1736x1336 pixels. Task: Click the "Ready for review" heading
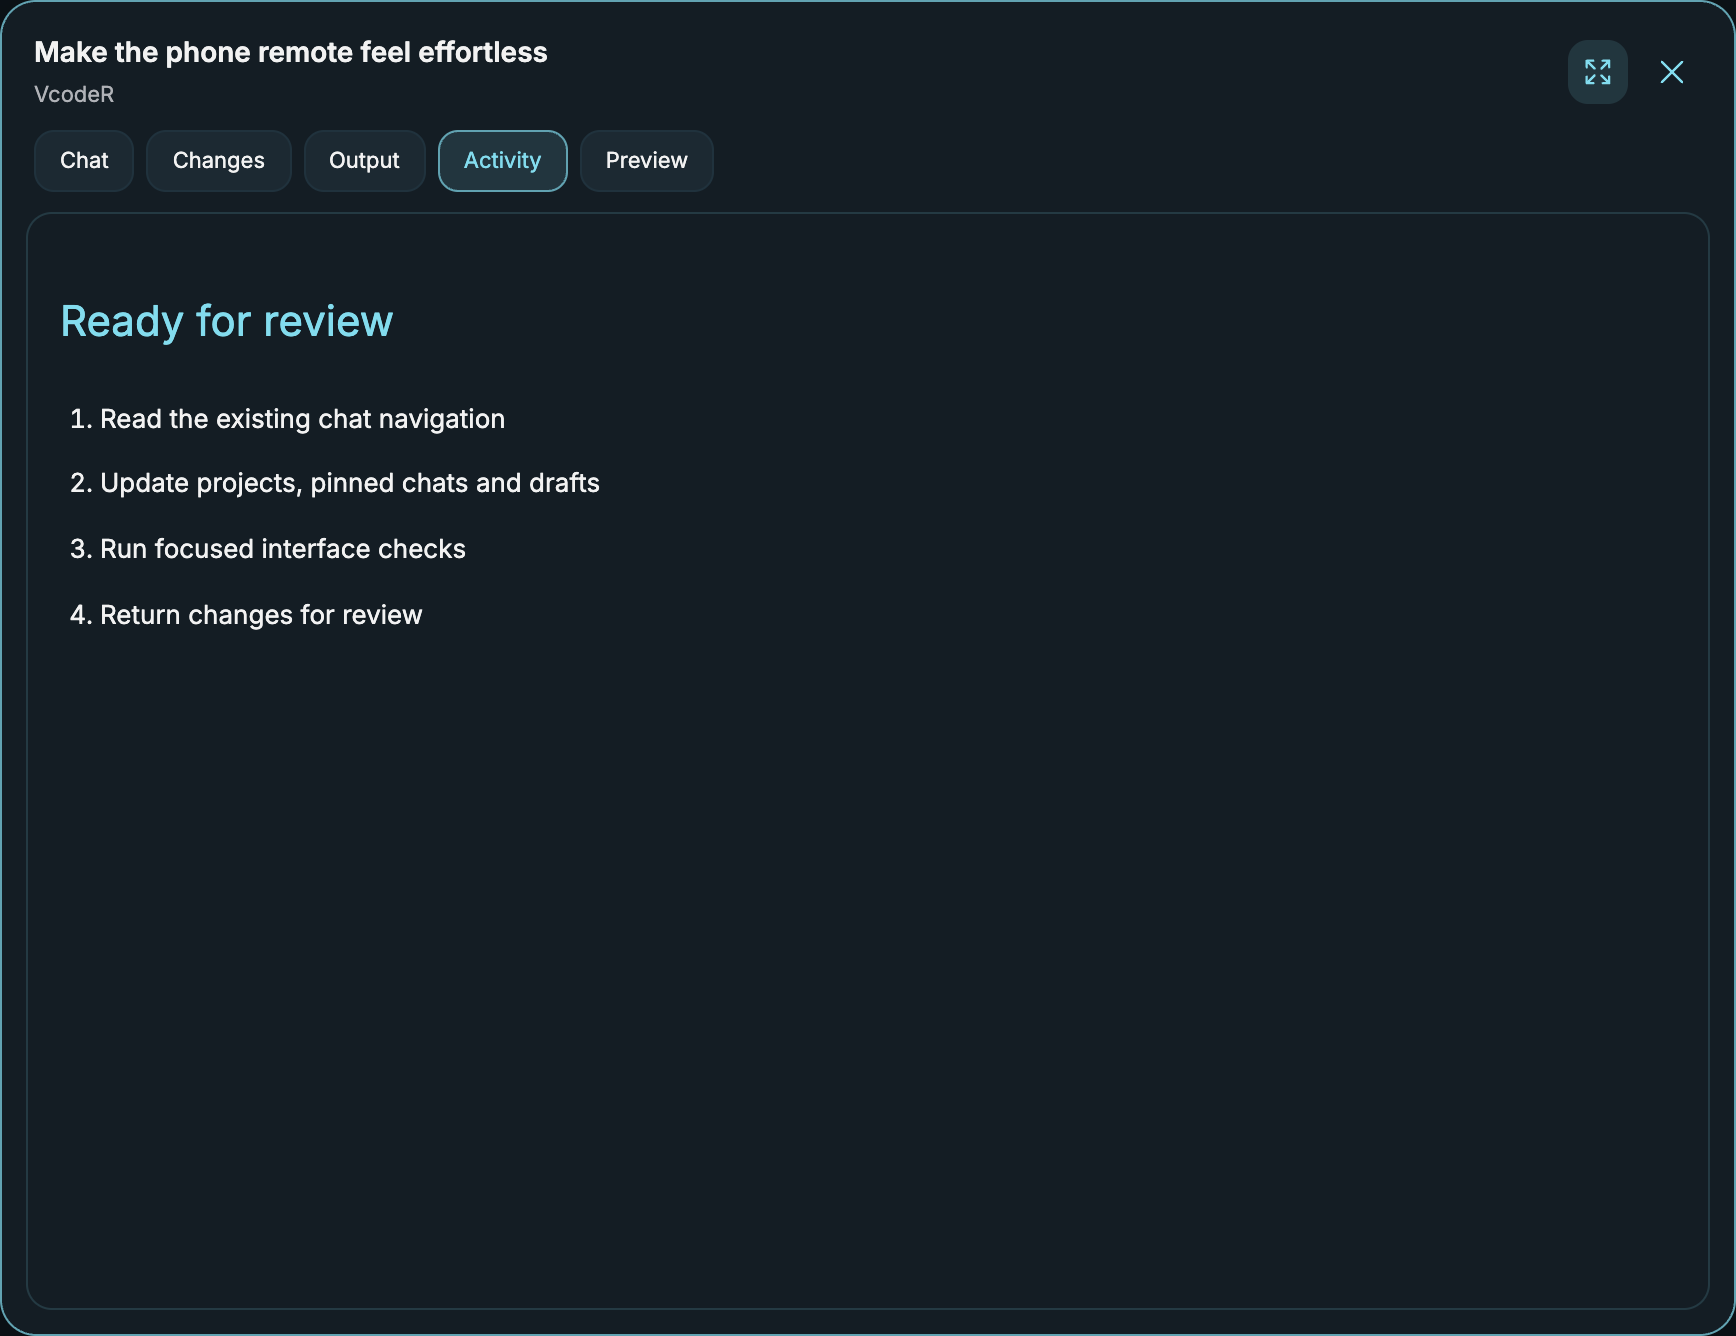pyautogui.click(x=227, y=321)
